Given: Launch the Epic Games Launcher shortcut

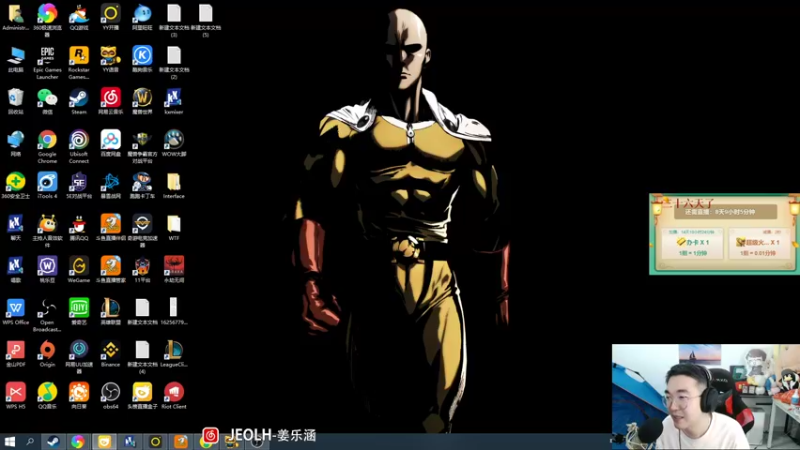Looking at the screenshot, I should pos(47,62).
